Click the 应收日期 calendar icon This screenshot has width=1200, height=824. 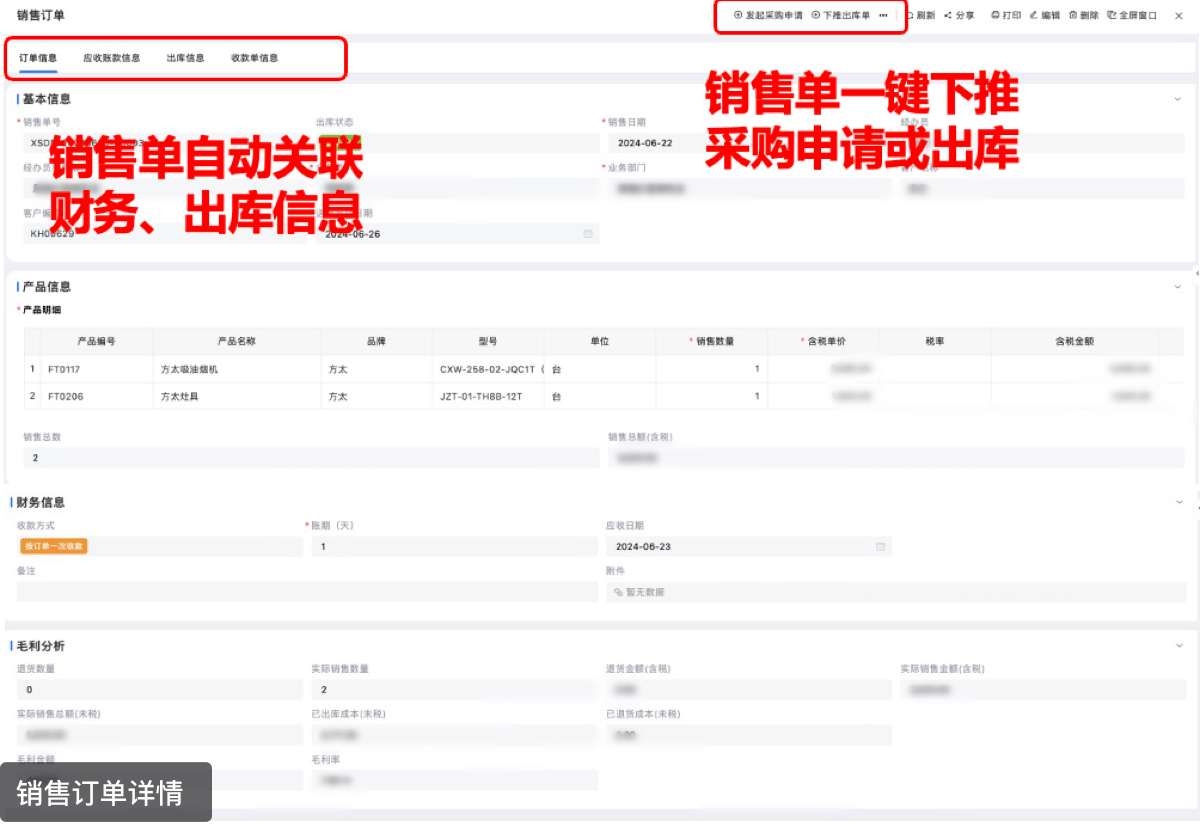point(880,547)
